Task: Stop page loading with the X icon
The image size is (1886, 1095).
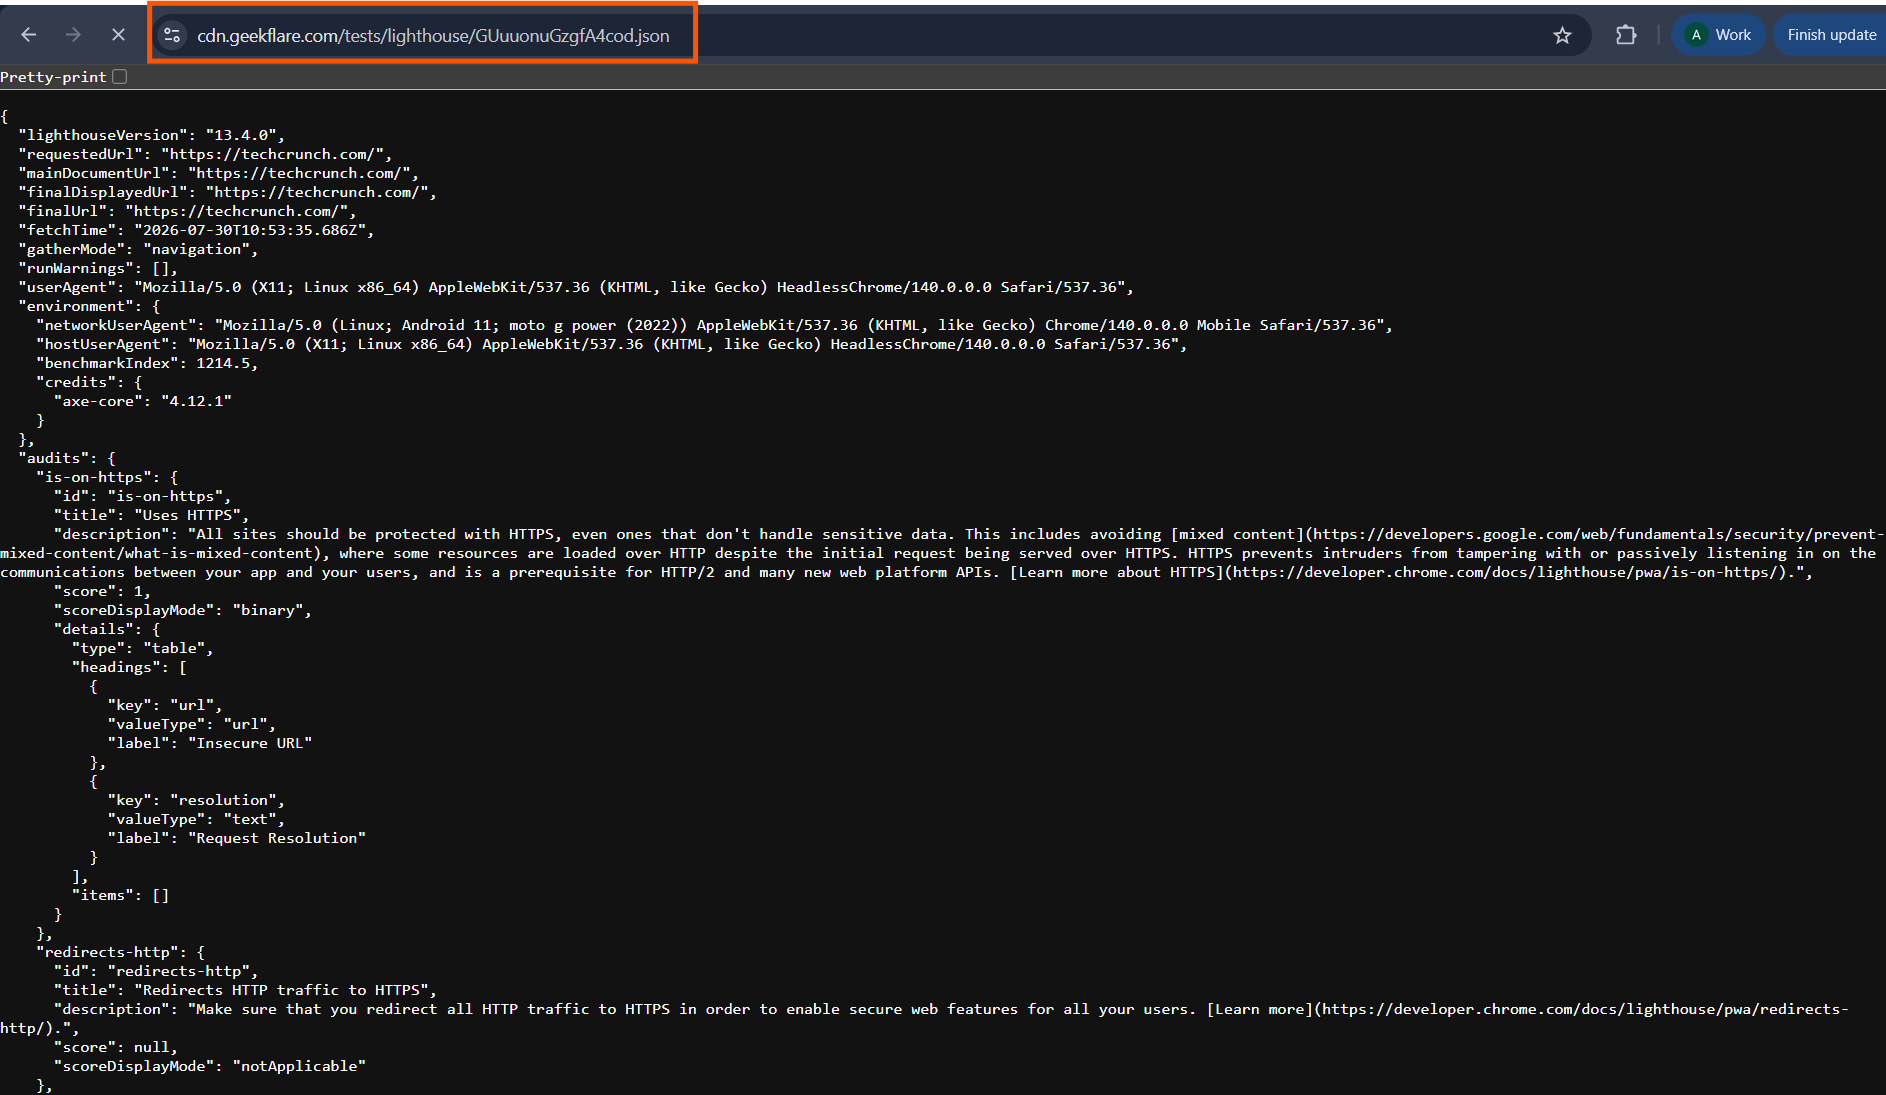Action: point(118,35)
